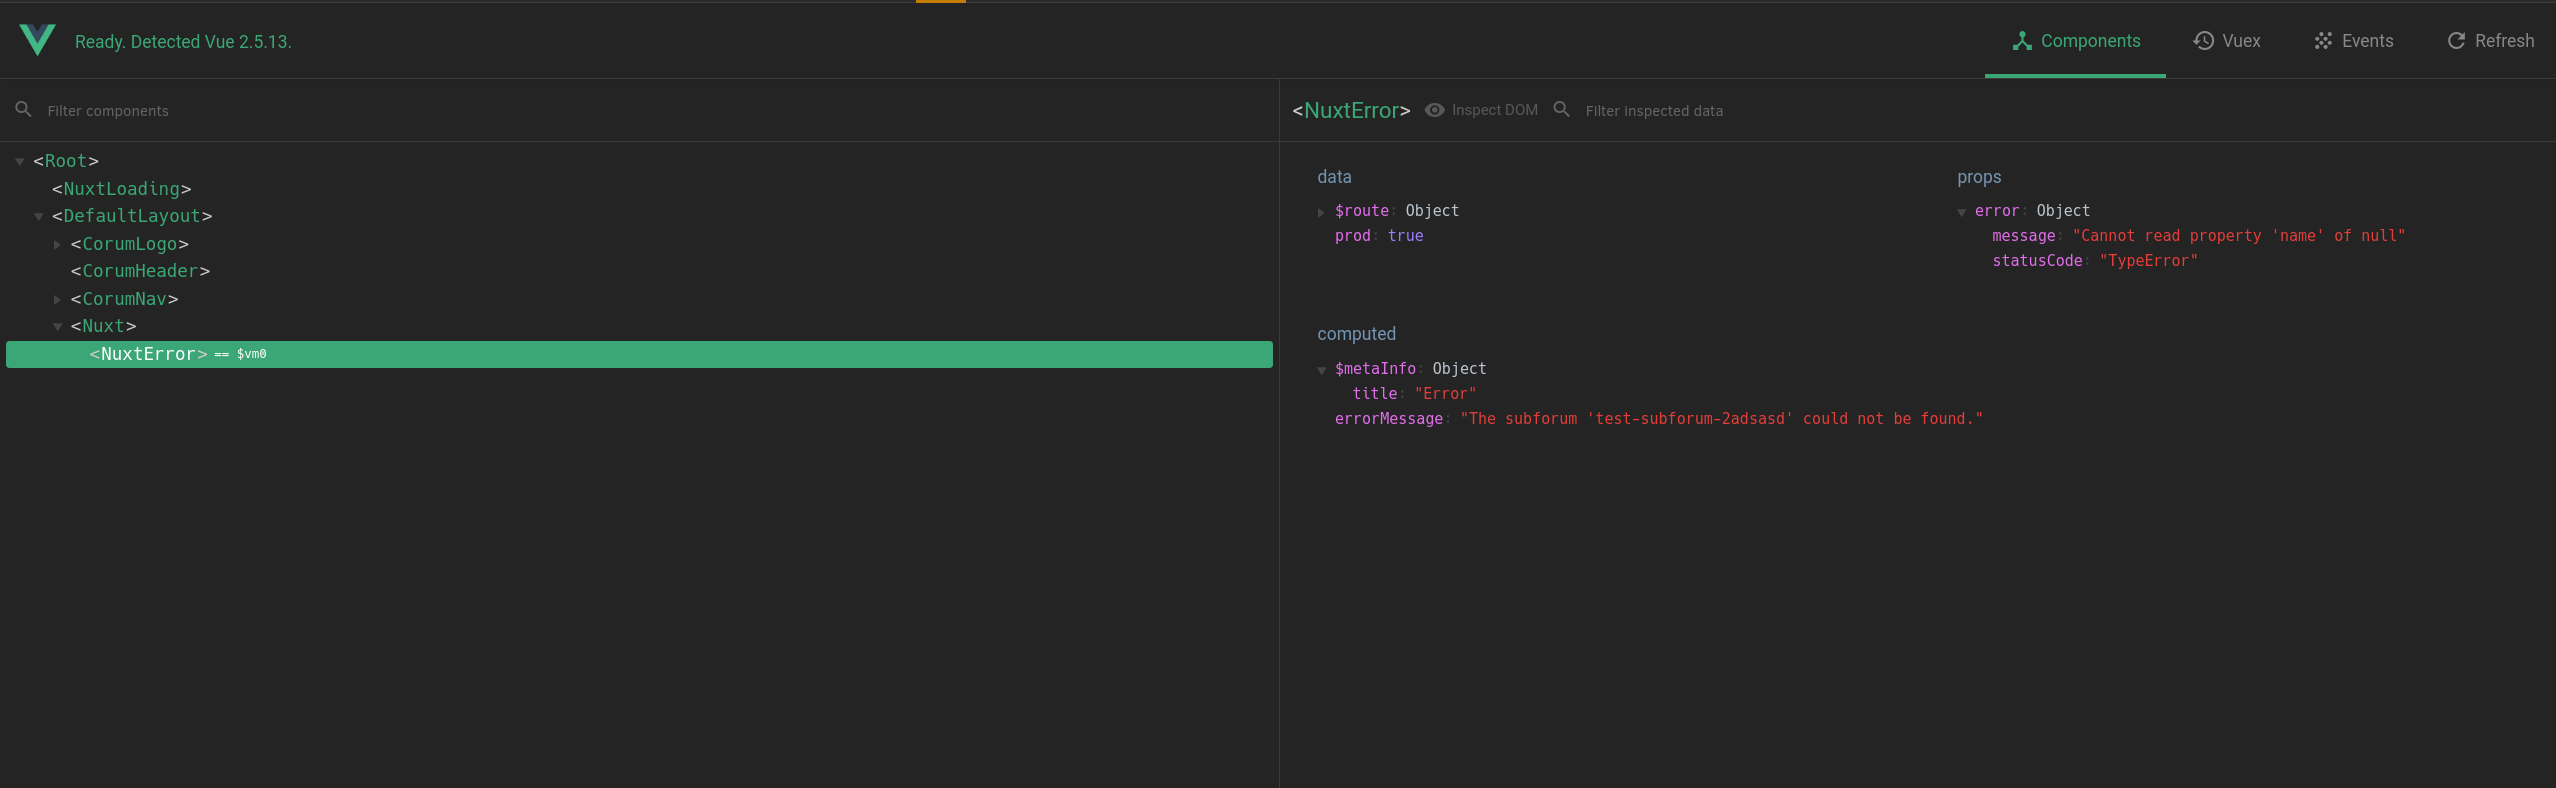Expand the CorumNav node arrow
This screenshot has height=788, width=2556.
tap(57, 299)
